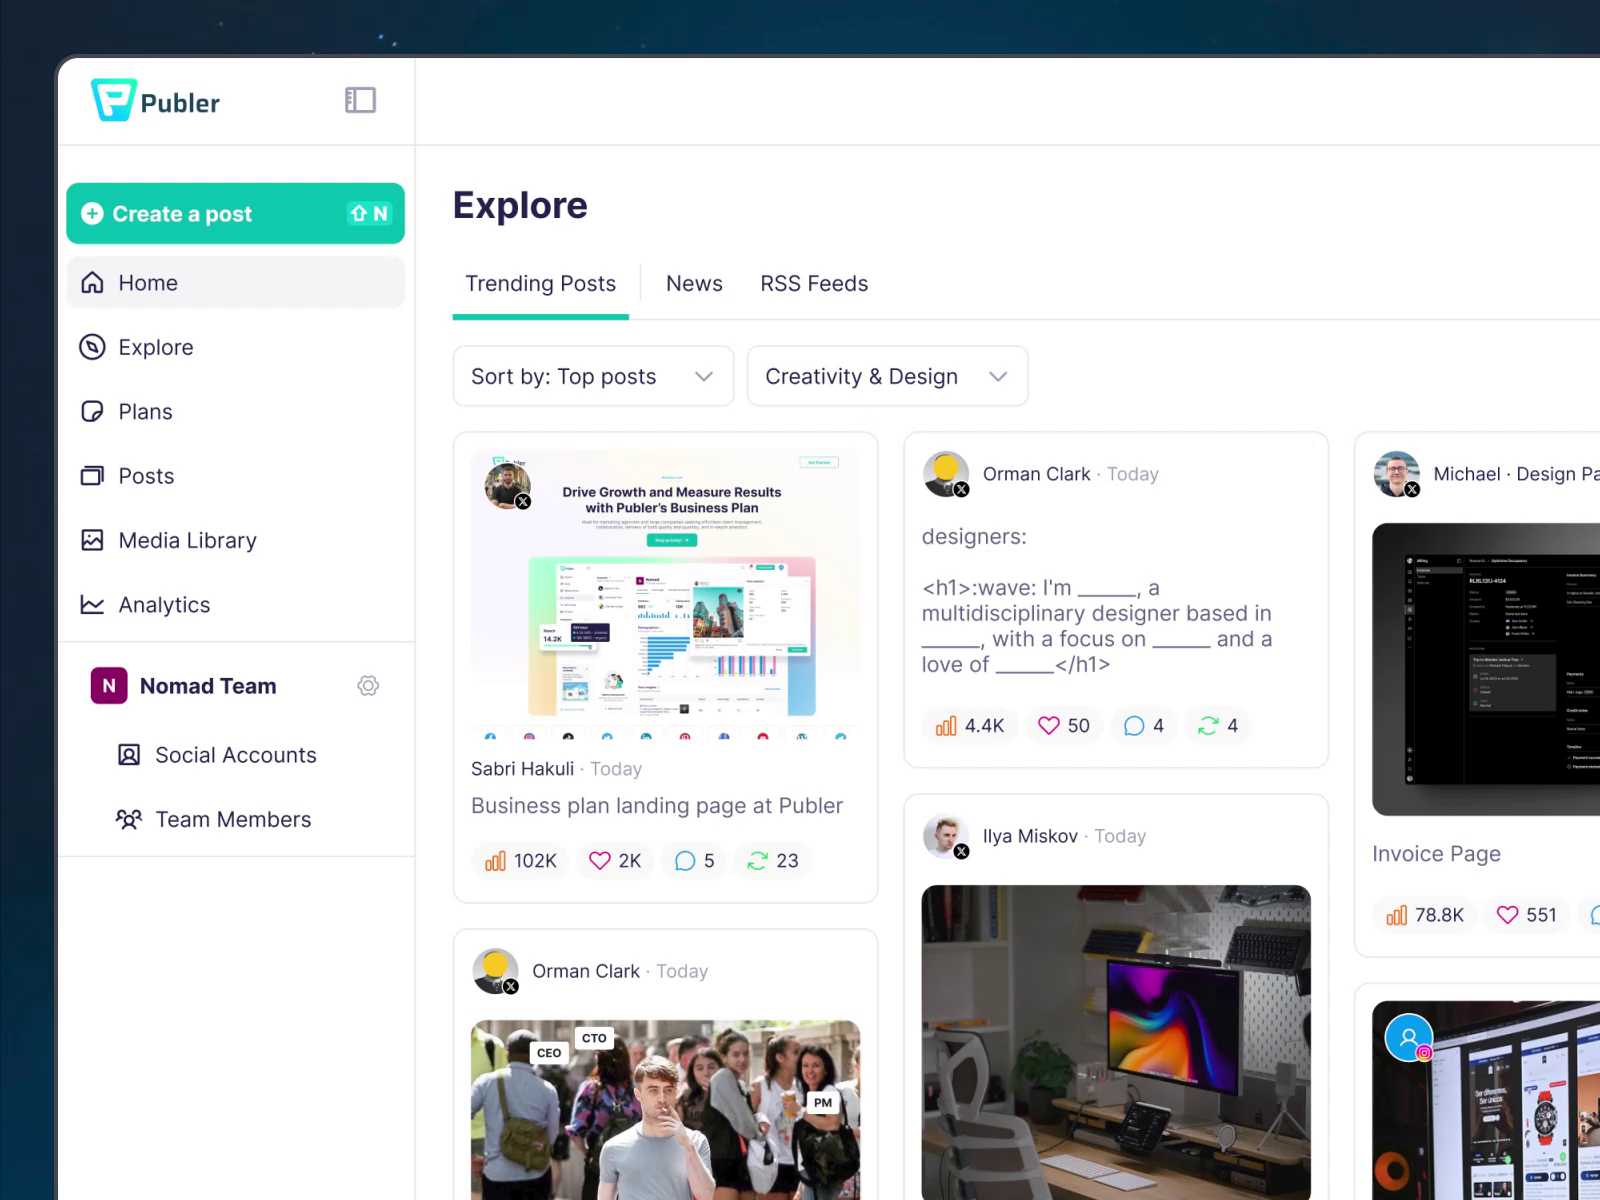Click Orman Clark's avatar on the designers post
This screenshot has height=1200, width=1600.
(946, 474)
